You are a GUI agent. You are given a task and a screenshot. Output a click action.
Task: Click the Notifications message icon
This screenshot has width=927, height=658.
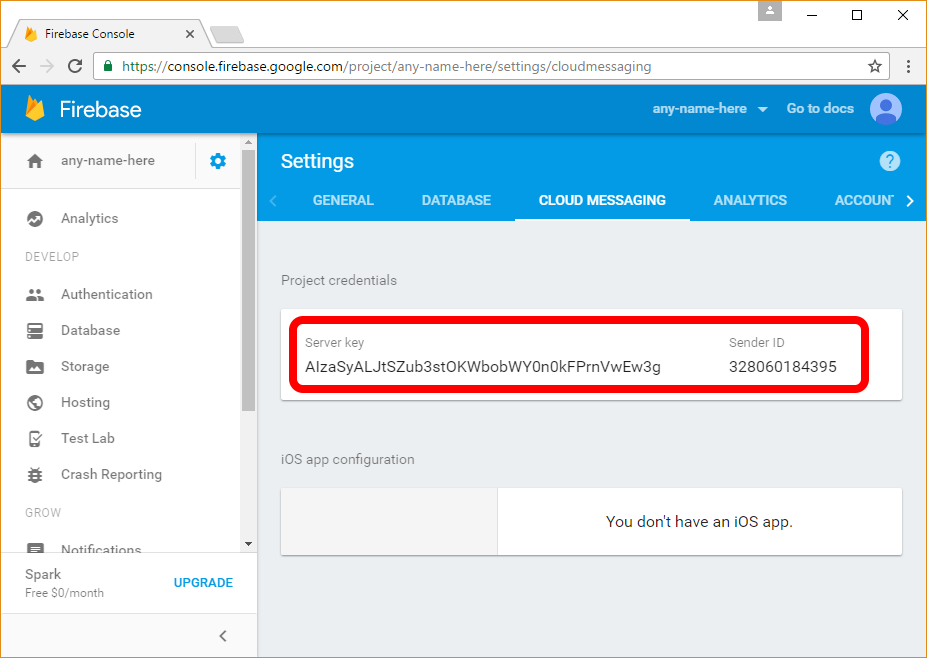pos(35,549)
